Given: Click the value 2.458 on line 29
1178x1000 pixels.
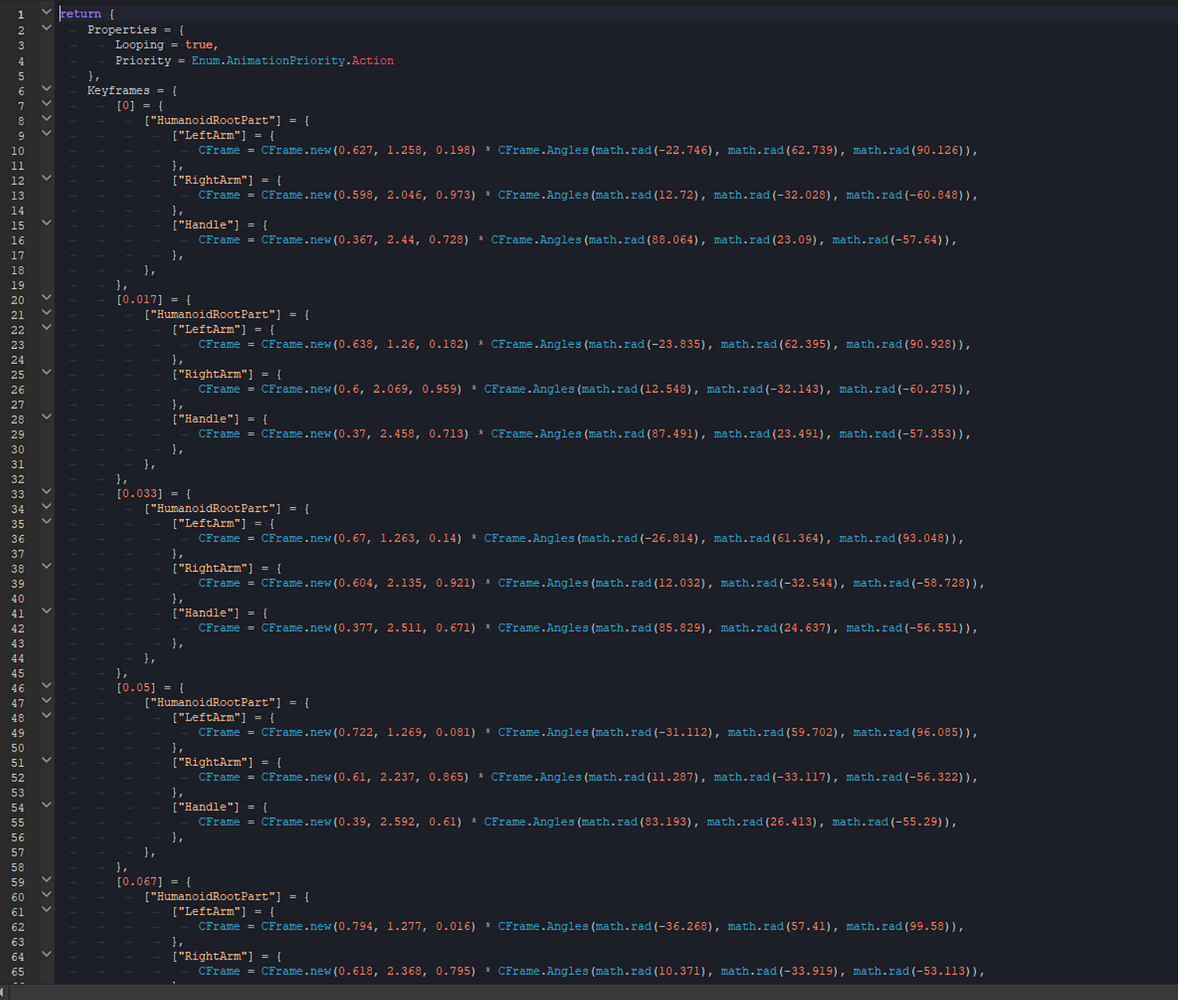Looking at the screenshot, I should (397, 434).
